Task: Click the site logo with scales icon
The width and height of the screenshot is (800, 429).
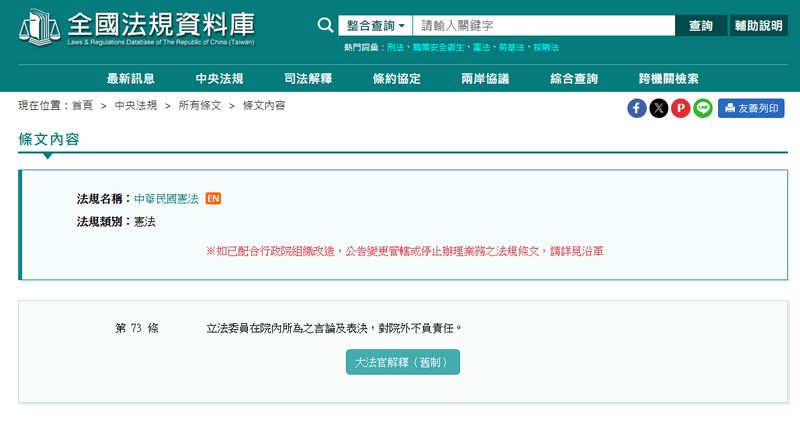Action: click(x=39, y=27)
